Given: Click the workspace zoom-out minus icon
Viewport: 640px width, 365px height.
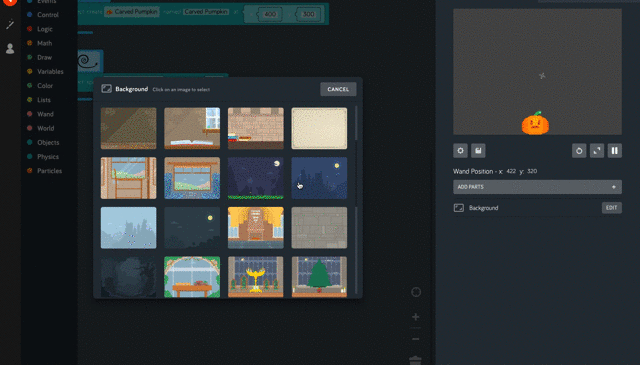Looking at the screenshot, I should pyautogui.click(x=416, y=339).
